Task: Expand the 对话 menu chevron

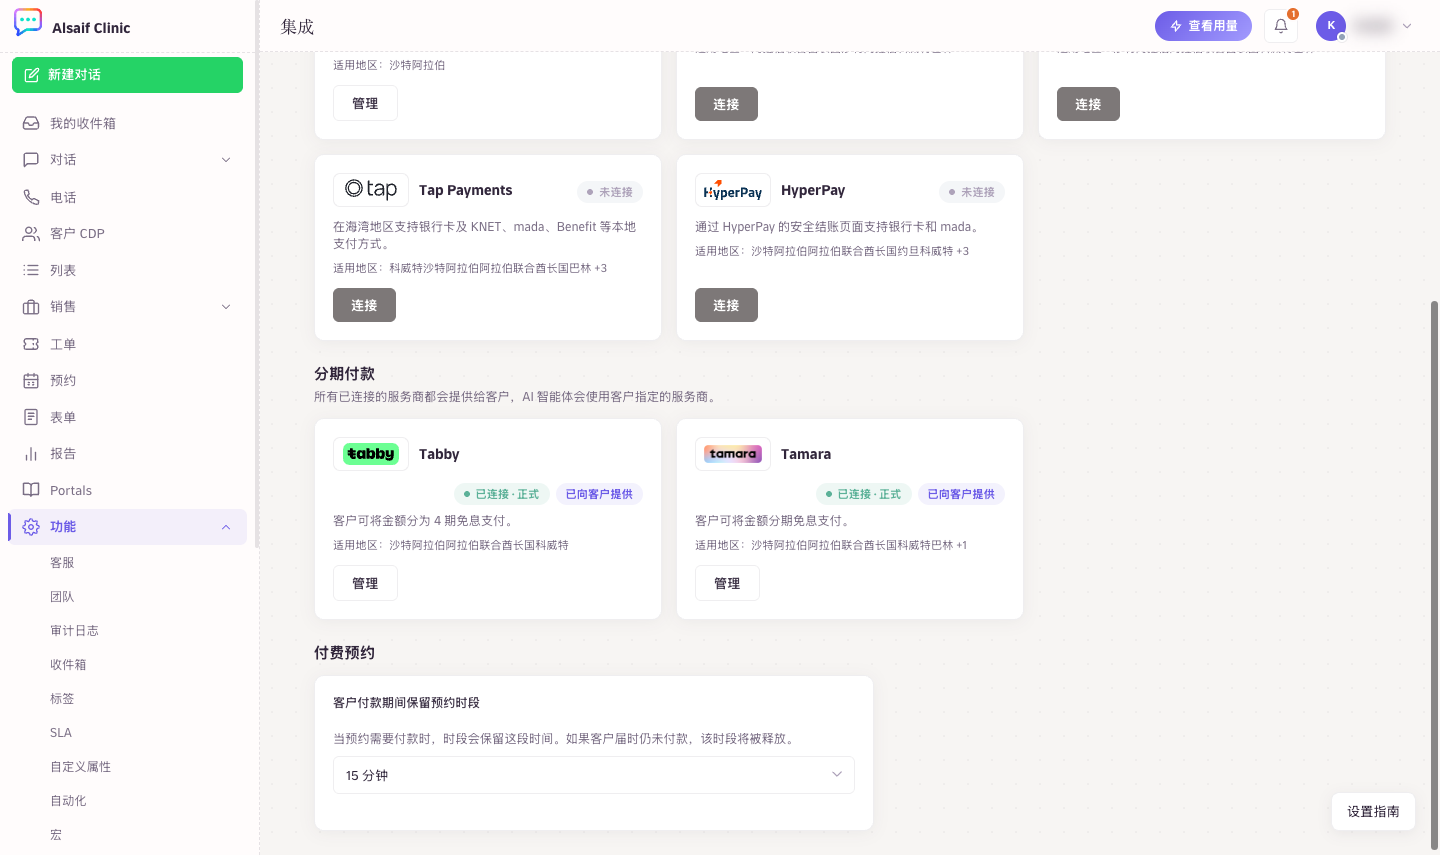Action: click(x=226, y=160)
